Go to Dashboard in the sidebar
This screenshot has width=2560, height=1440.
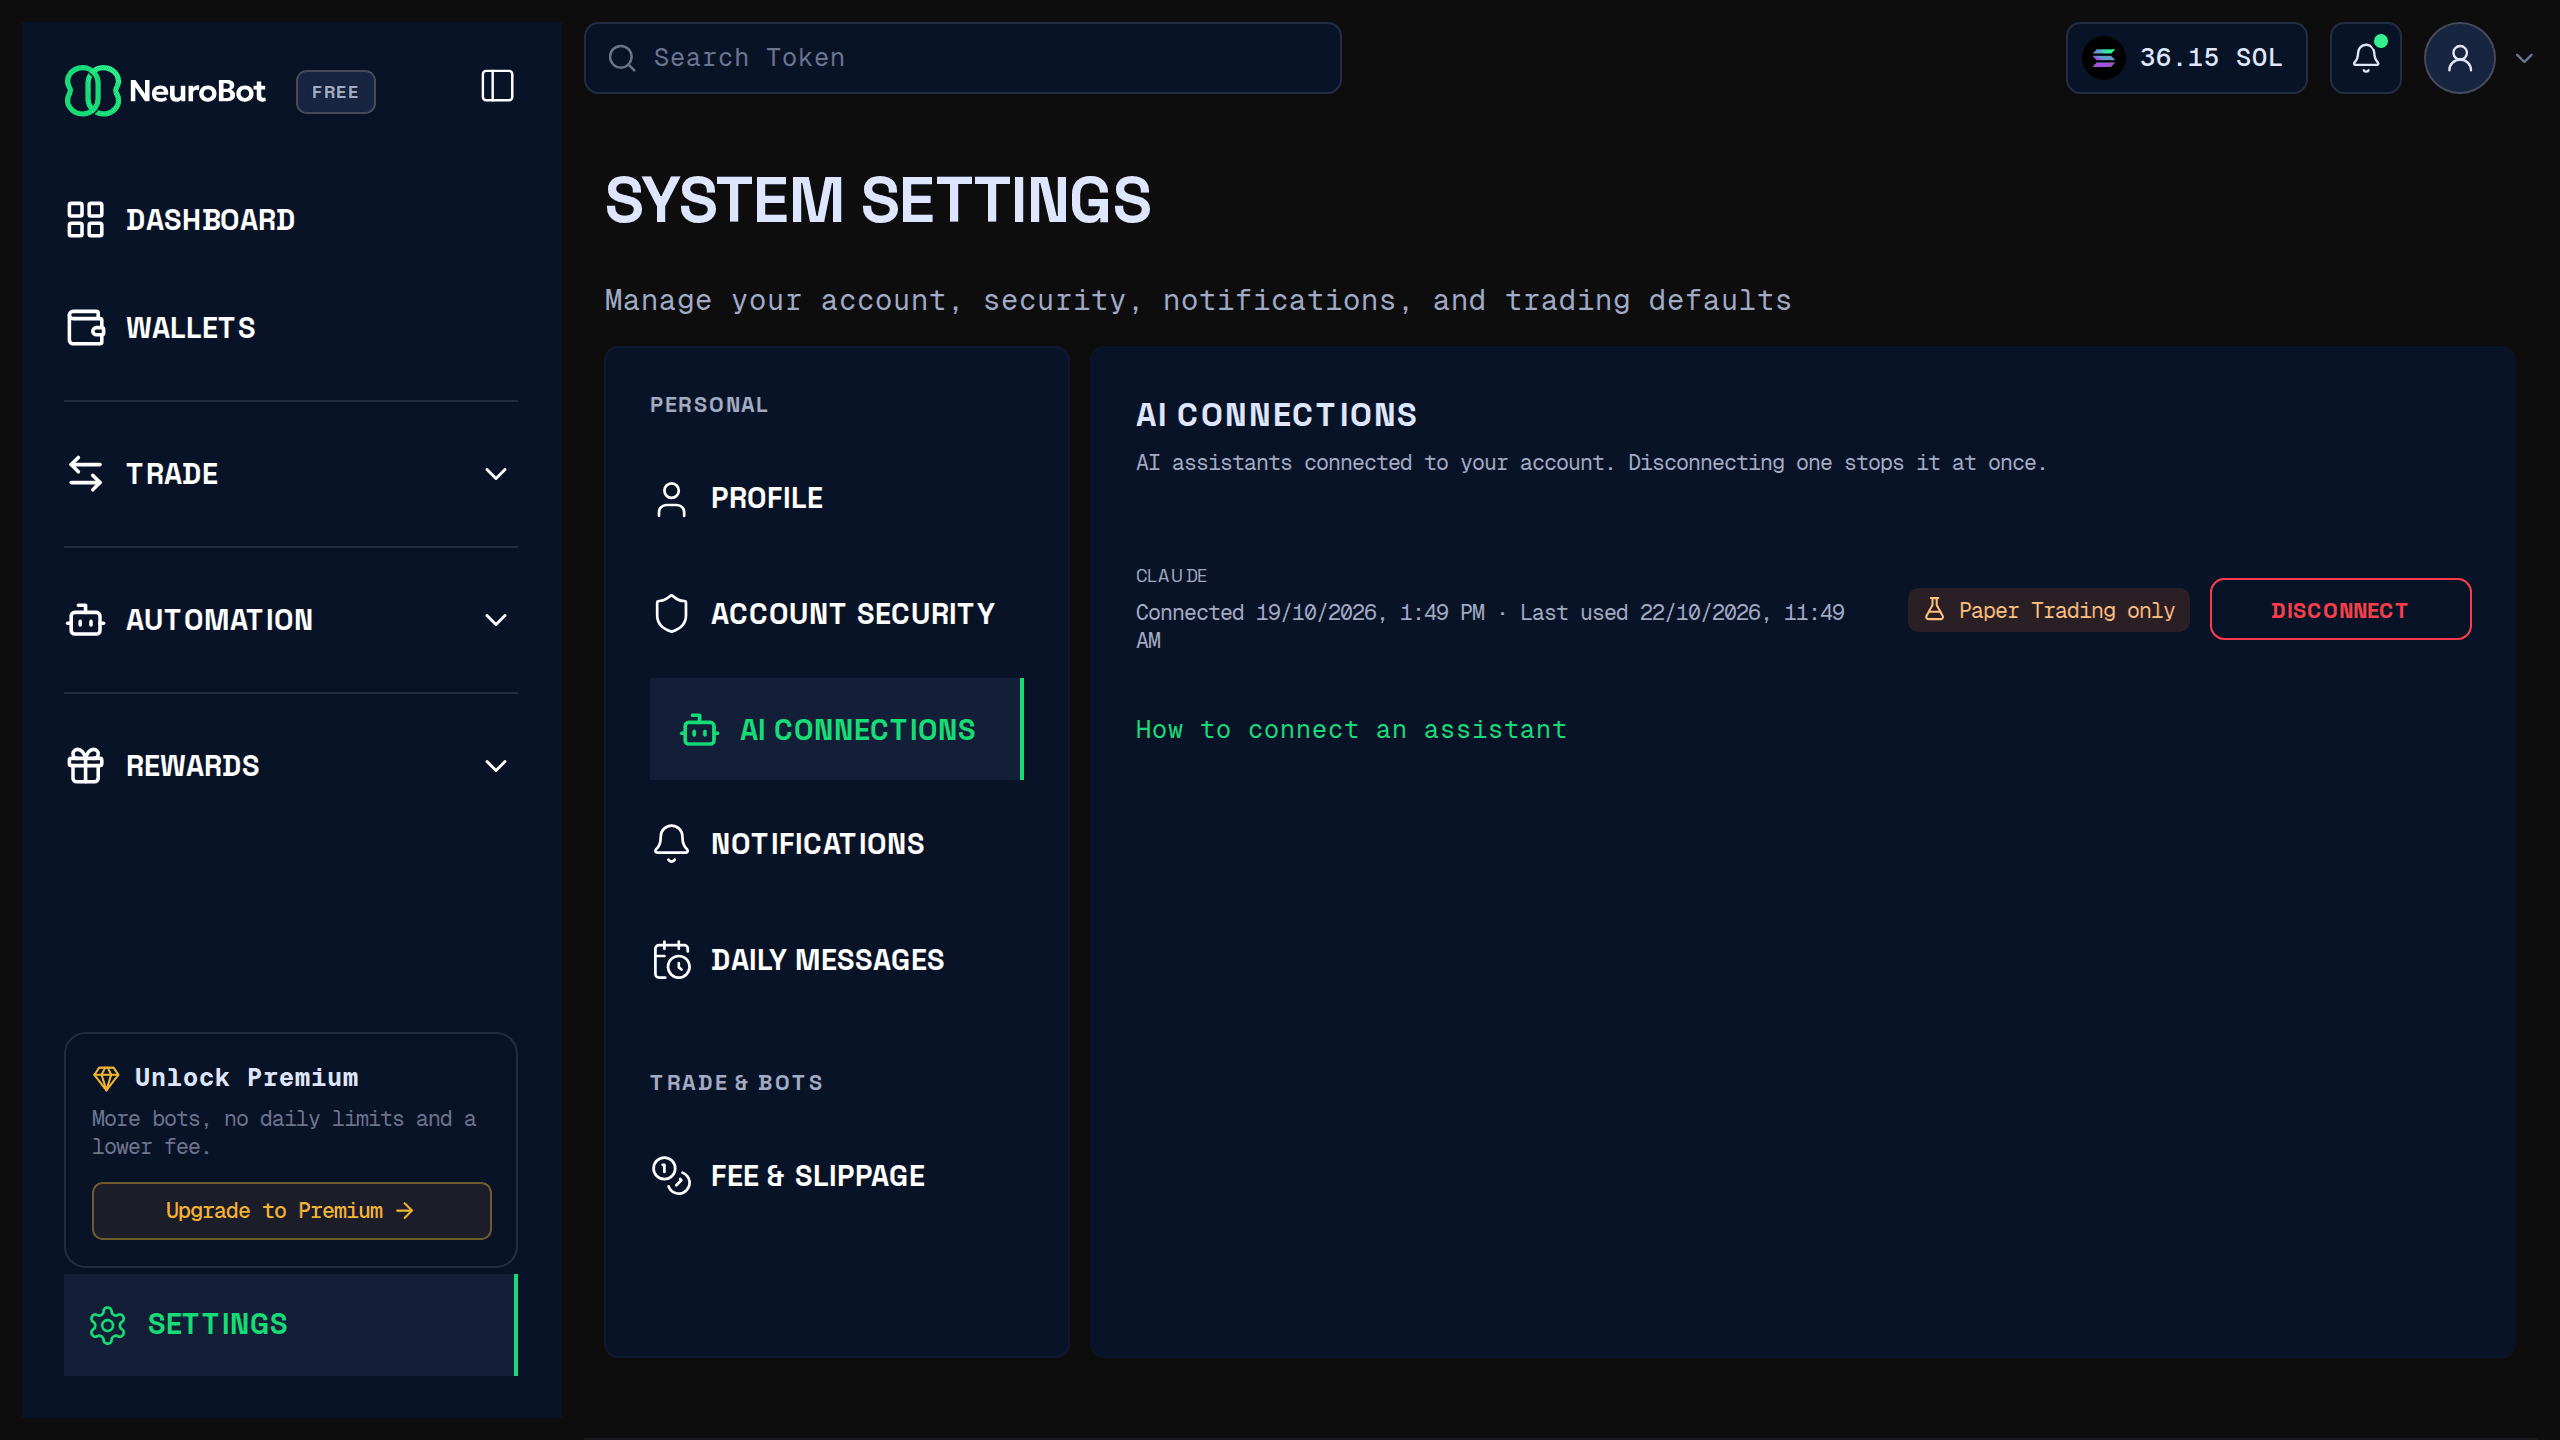291,220
